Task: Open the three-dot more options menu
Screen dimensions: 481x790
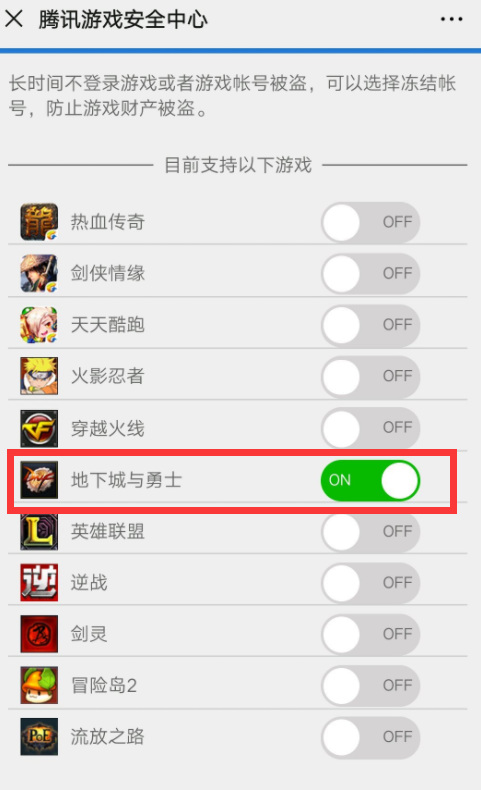Action: (x=451, y=19)
